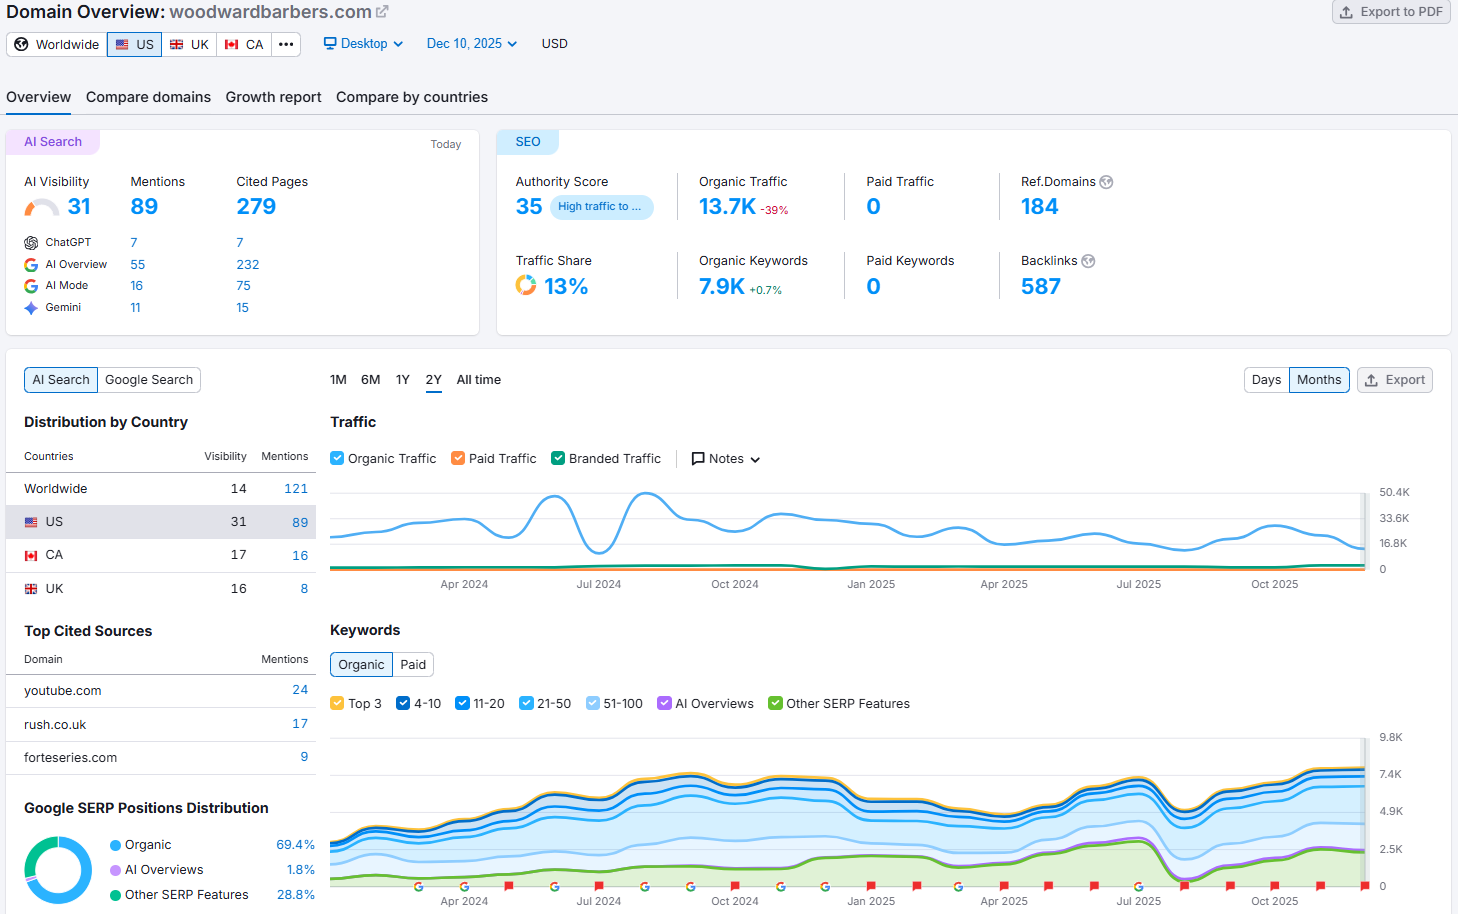The height and width of the screenshot is (914, 1458).
Task: Toggle the AI Overviews keyword filter
Action: (x=664, y=703)
